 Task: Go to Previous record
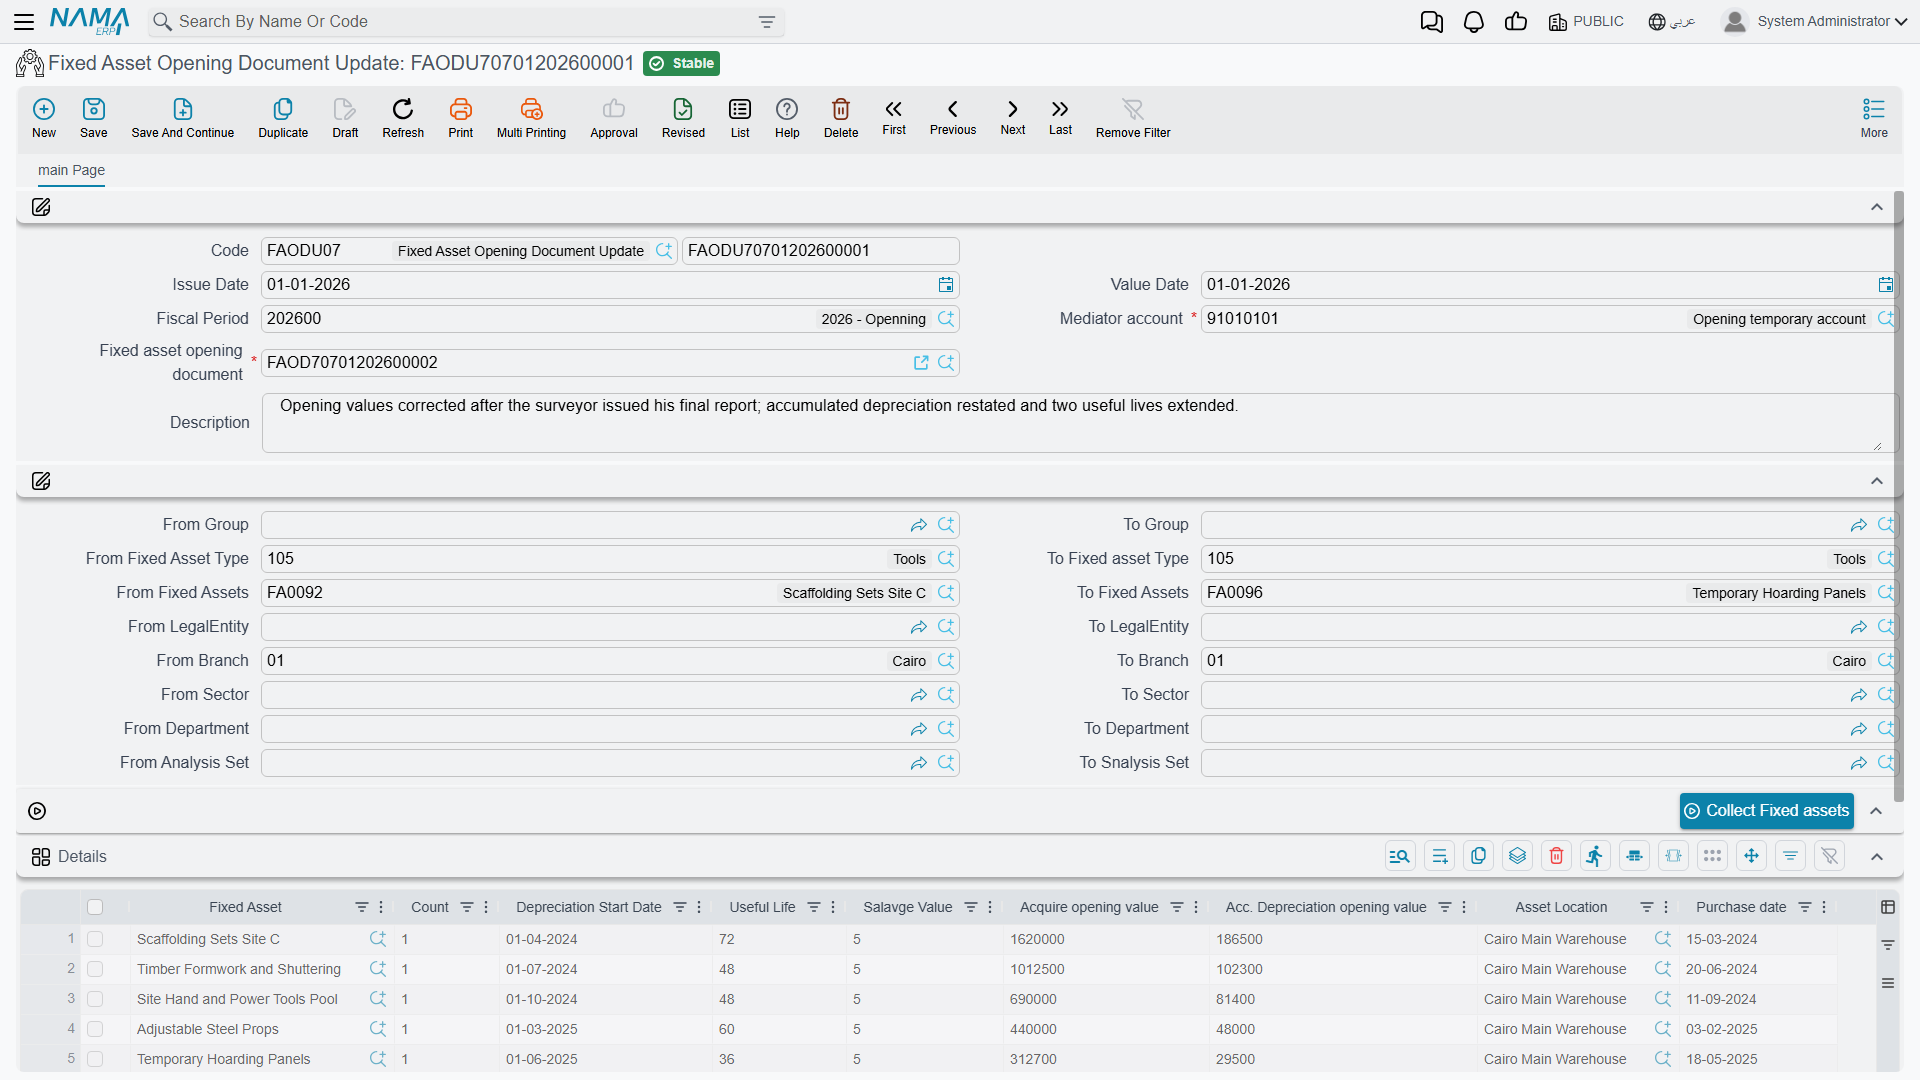[953, 117]
